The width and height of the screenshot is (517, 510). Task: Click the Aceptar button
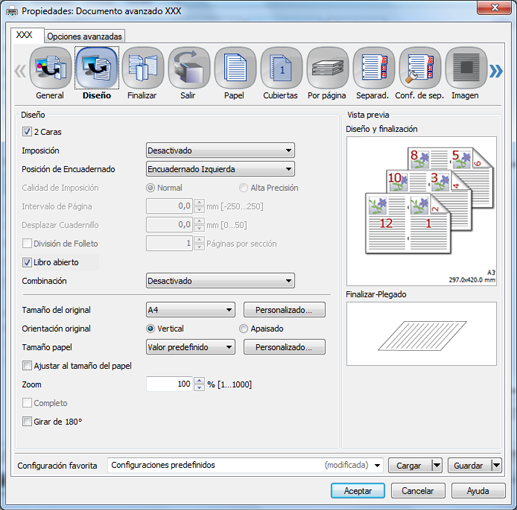tap(358, 491)
